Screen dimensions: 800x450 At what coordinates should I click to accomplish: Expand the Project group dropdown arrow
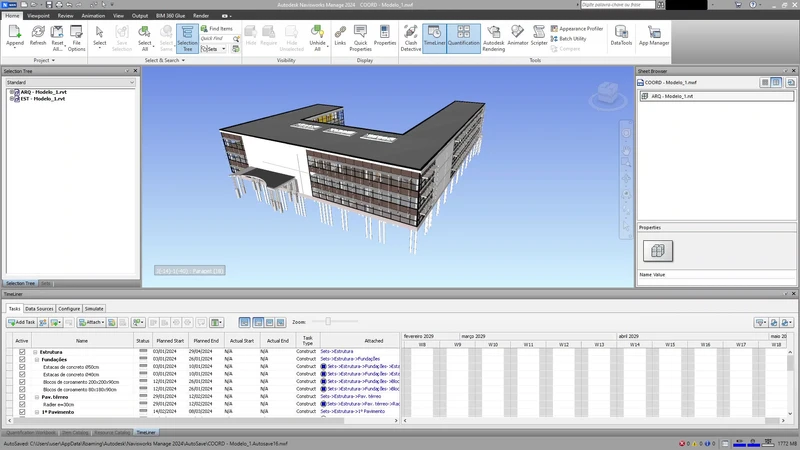(x=53, y=60)
